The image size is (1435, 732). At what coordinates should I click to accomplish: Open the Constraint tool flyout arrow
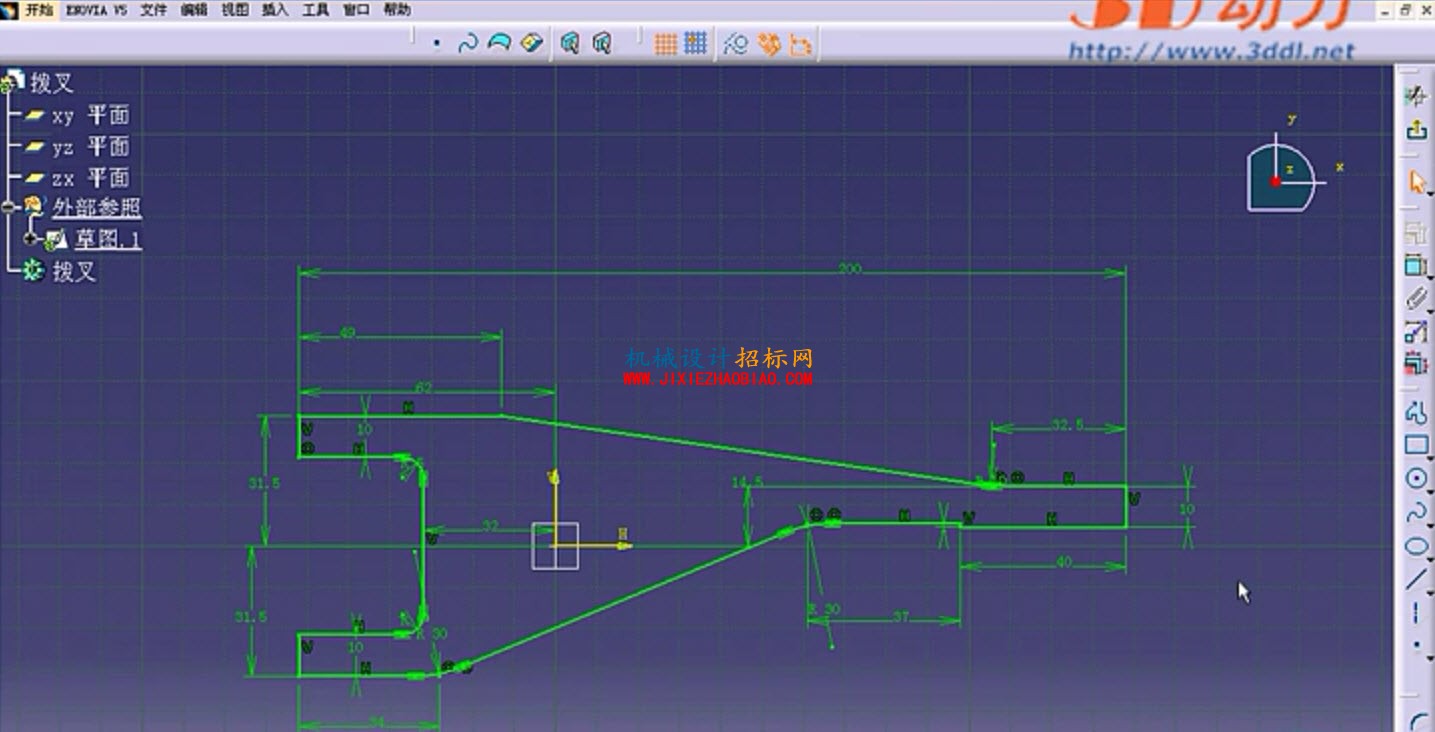1430,279
